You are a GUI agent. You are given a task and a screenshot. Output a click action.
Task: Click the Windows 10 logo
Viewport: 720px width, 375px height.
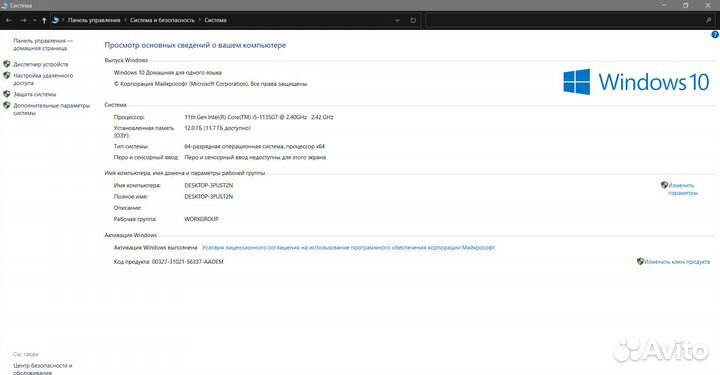click(x=636, y=82)
